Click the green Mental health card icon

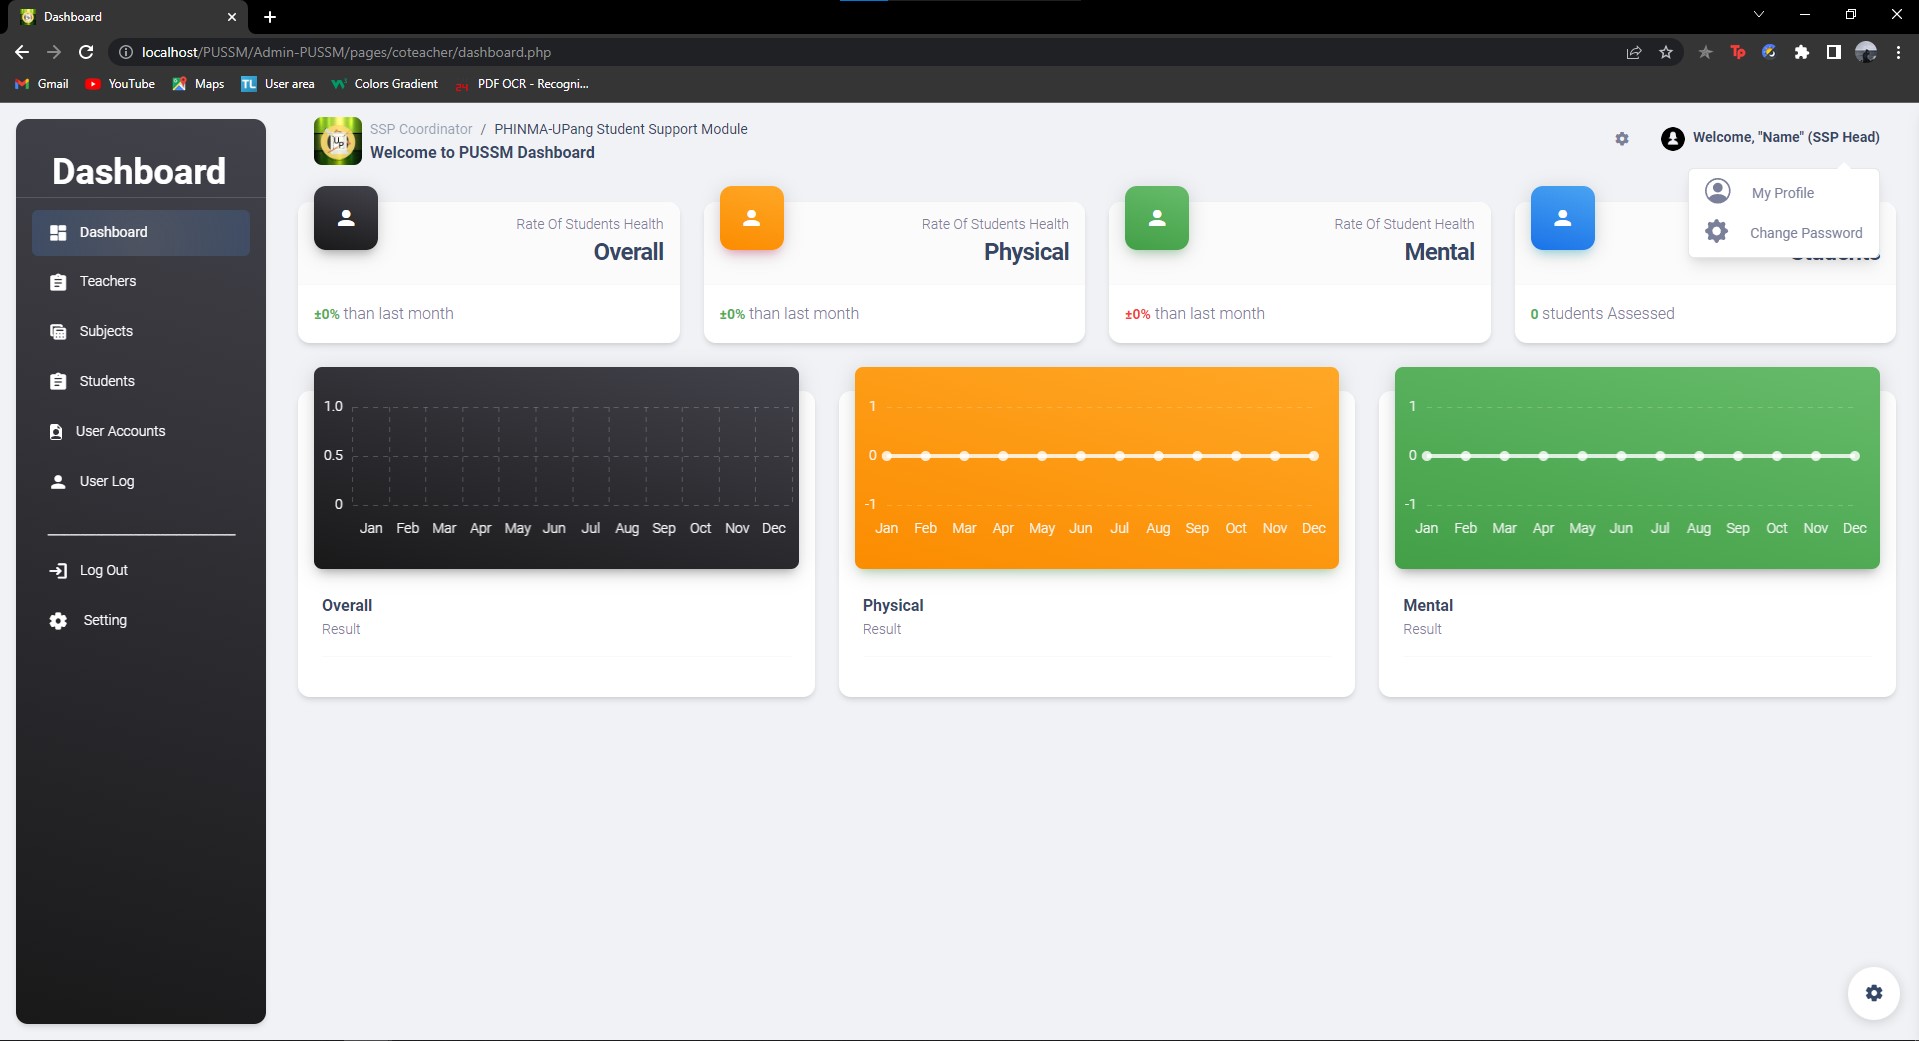(1156, 218)
